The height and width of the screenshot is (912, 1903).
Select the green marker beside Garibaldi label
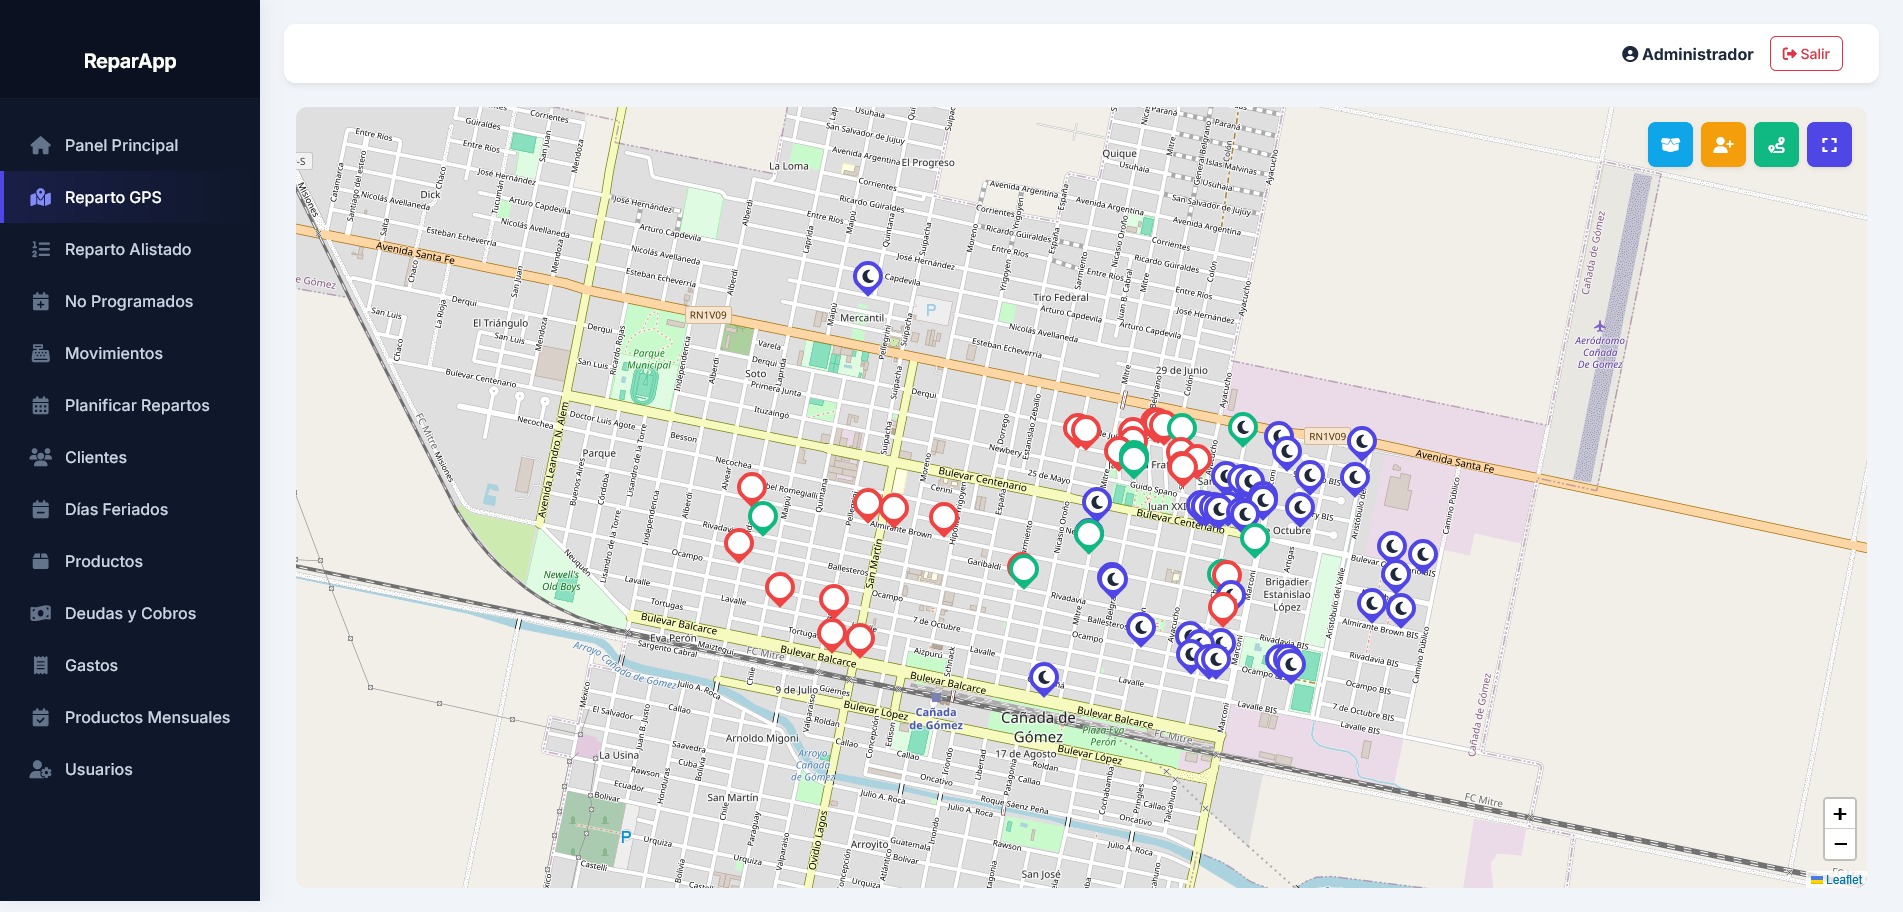point(1023,570)
